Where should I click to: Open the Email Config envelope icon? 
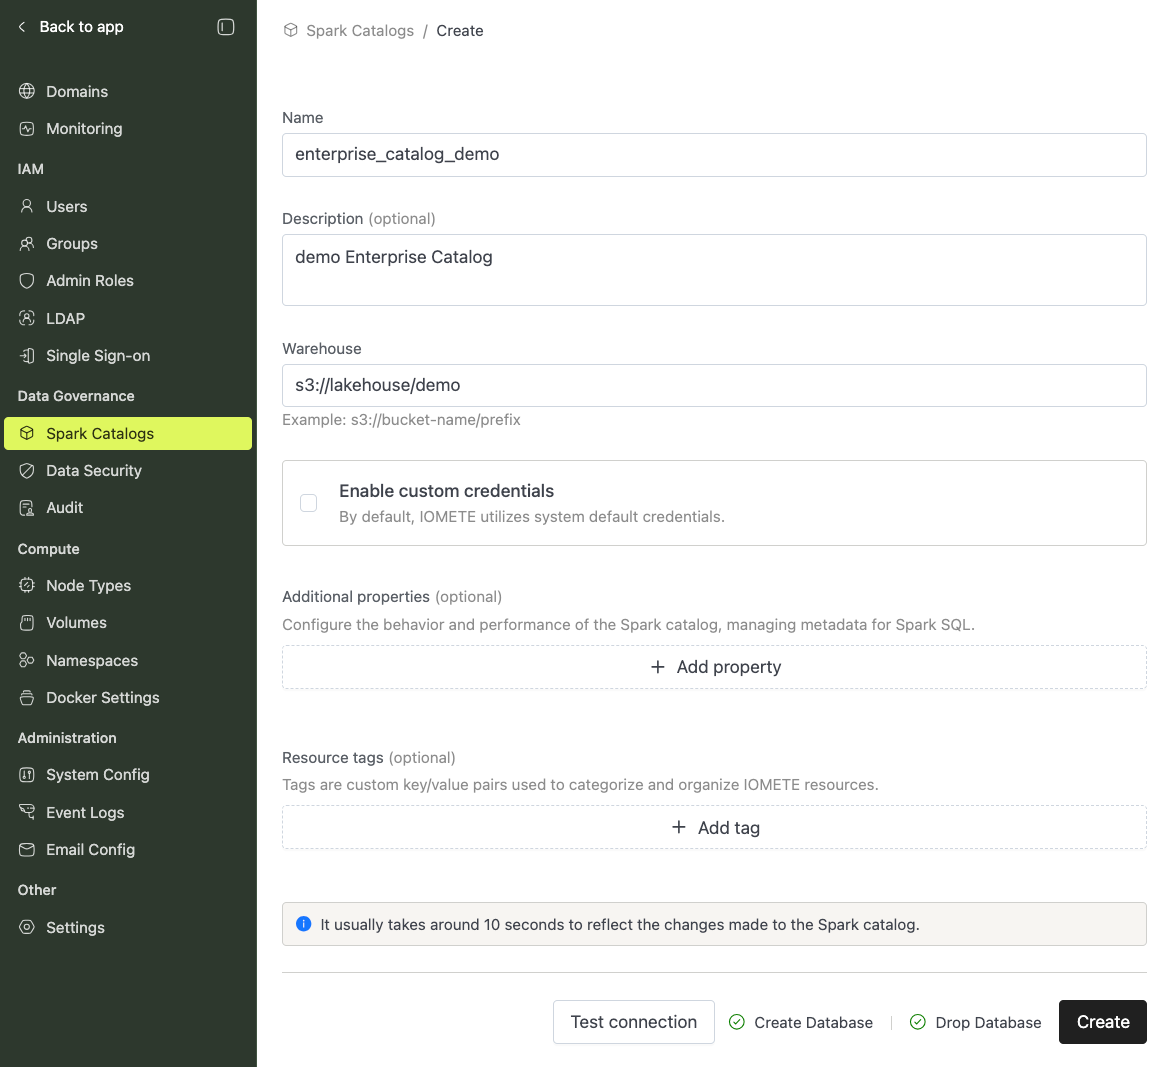(x=27, y=849)
